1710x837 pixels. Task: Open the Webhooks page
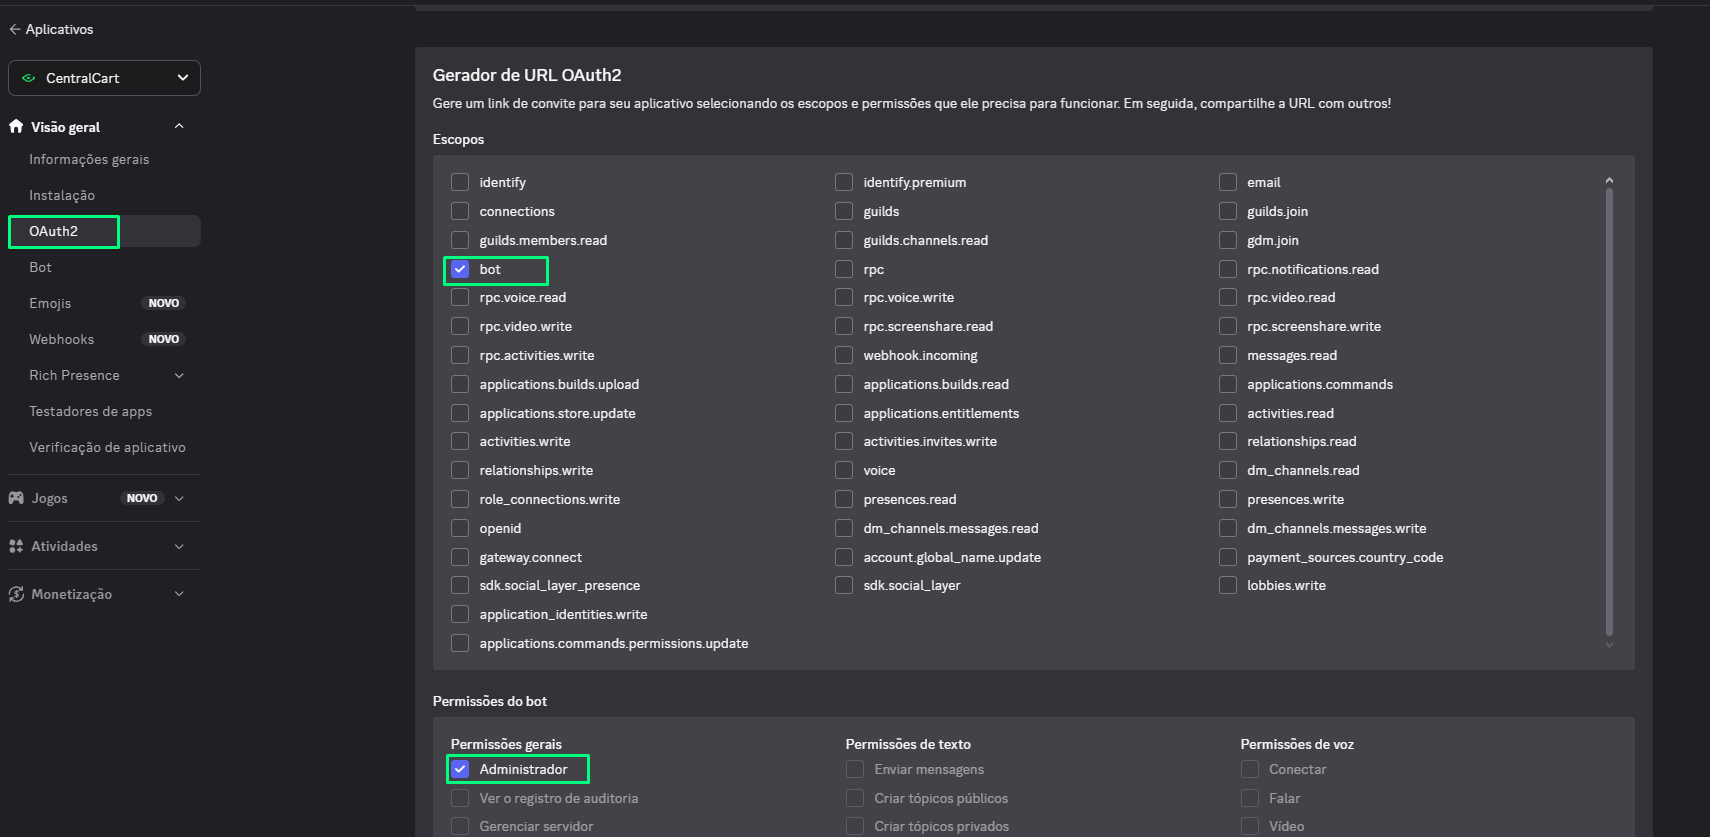pyautogui.click(x=61, y=339)
